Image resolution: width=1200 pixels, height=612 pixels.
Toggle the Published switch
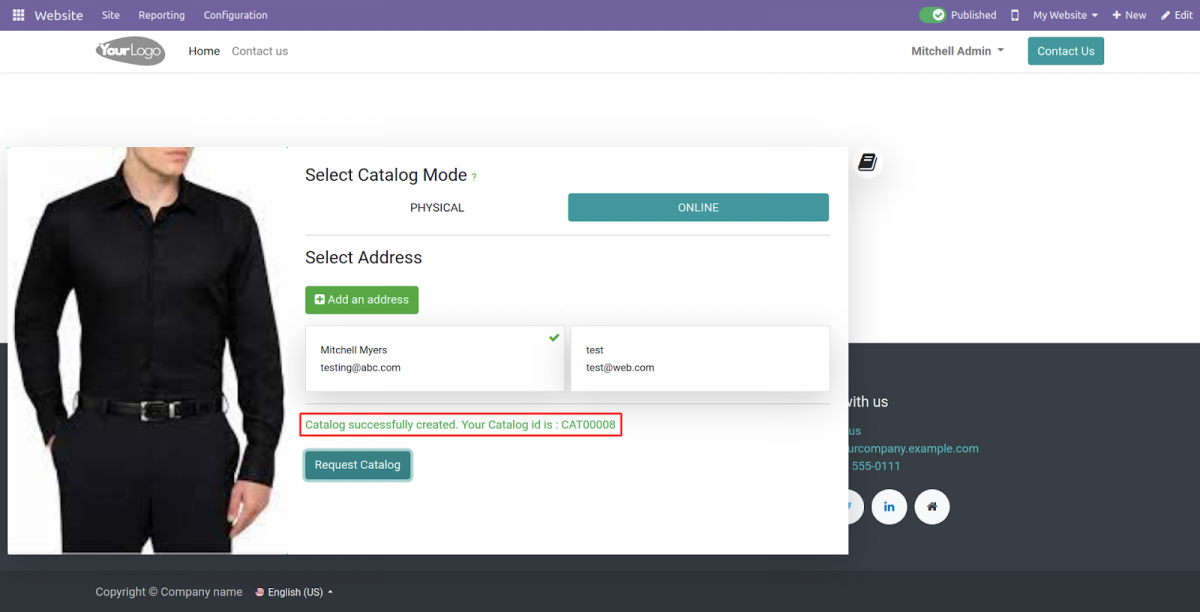[934, 14]
